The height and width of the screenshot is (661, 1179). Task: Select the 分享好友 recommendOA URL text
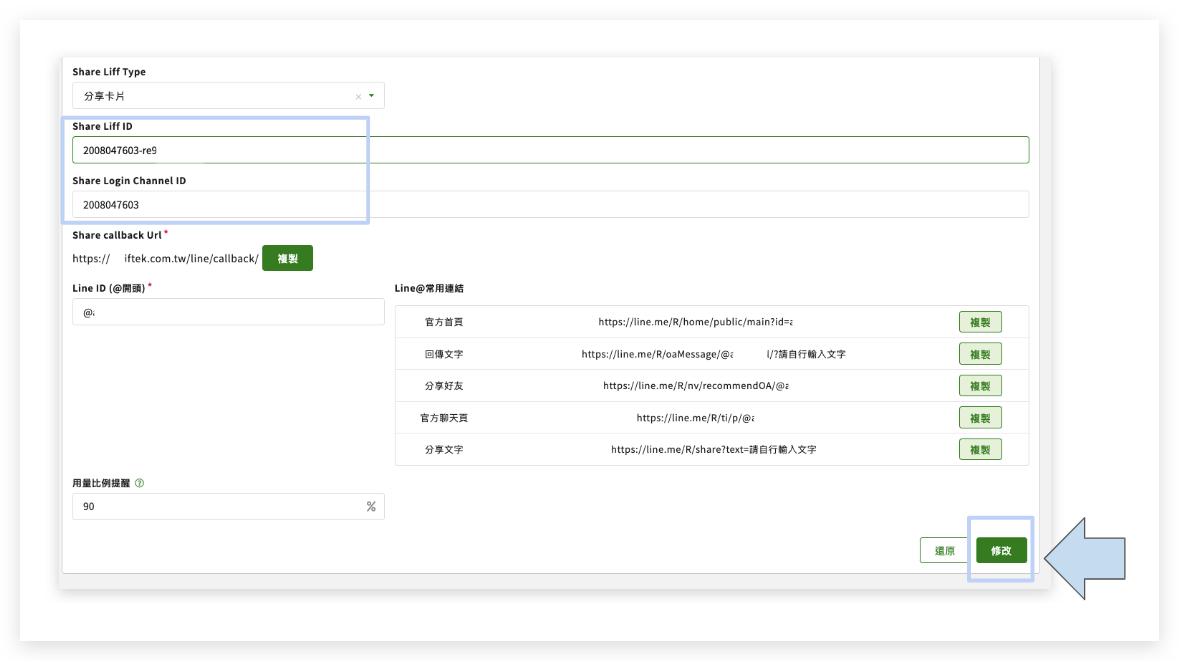click(695, 386)
